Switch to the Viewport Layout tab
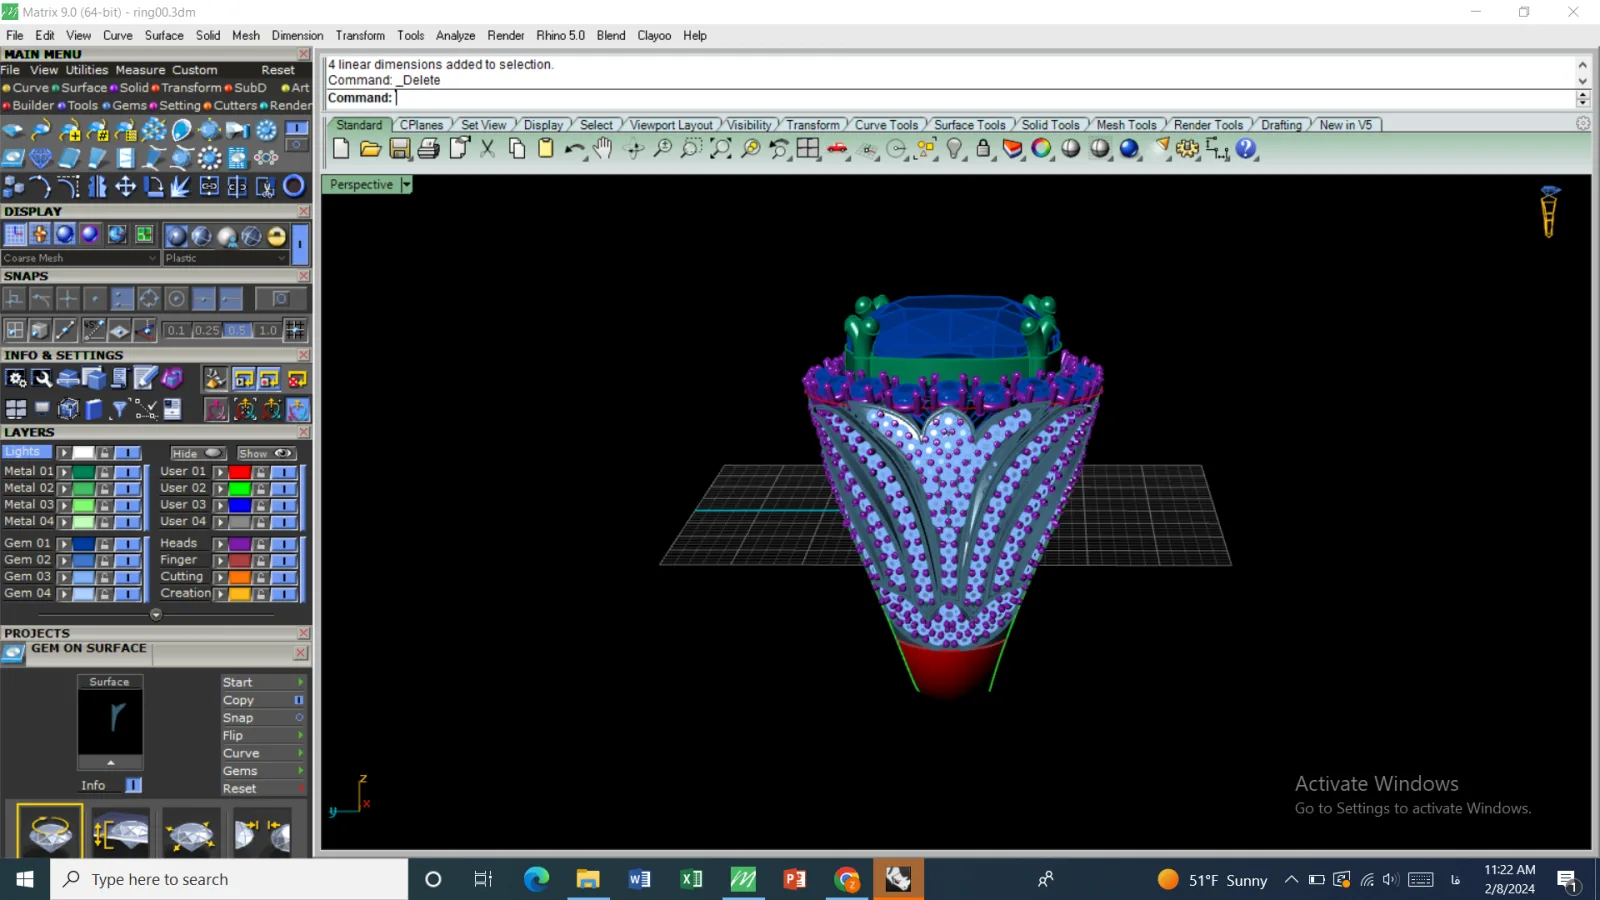1600x900 pixels. click(671, 125)
